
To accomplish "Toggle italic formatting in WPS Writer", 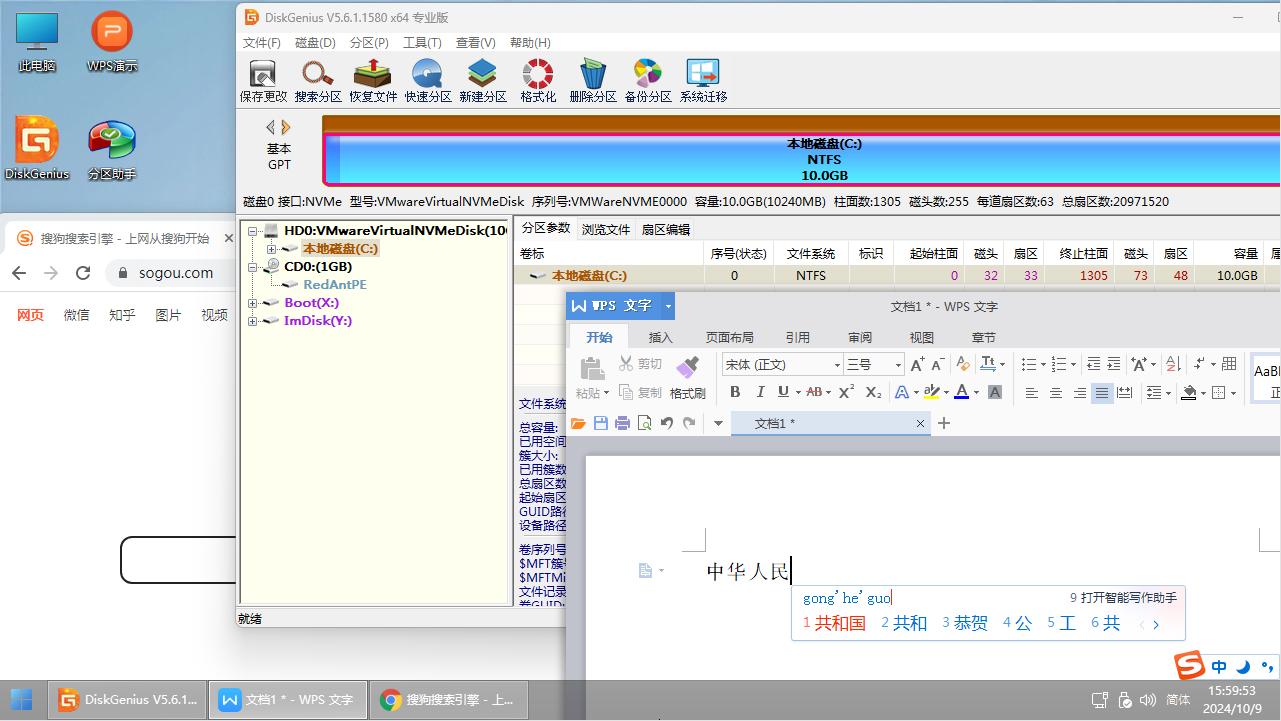I will [x=760, y=392].
